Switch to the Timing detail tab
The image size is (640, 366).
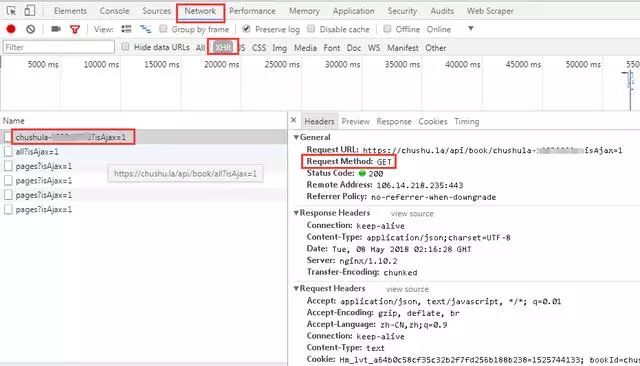tap(467, 121)
